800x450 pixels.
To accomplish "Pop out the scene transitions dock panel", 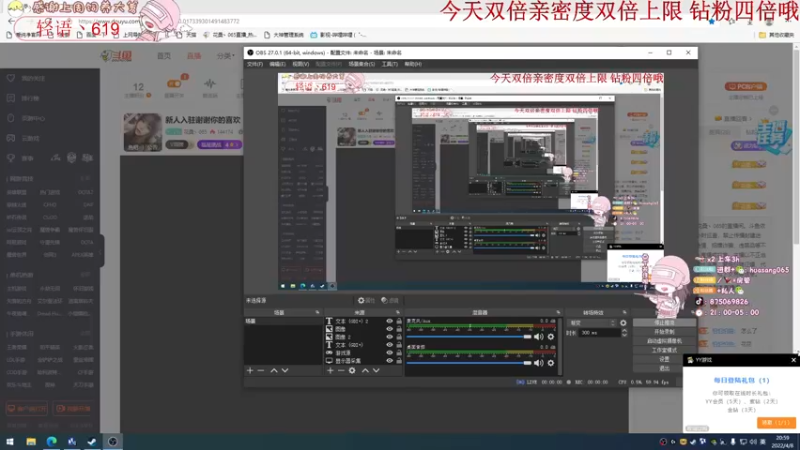I will 624,312.
